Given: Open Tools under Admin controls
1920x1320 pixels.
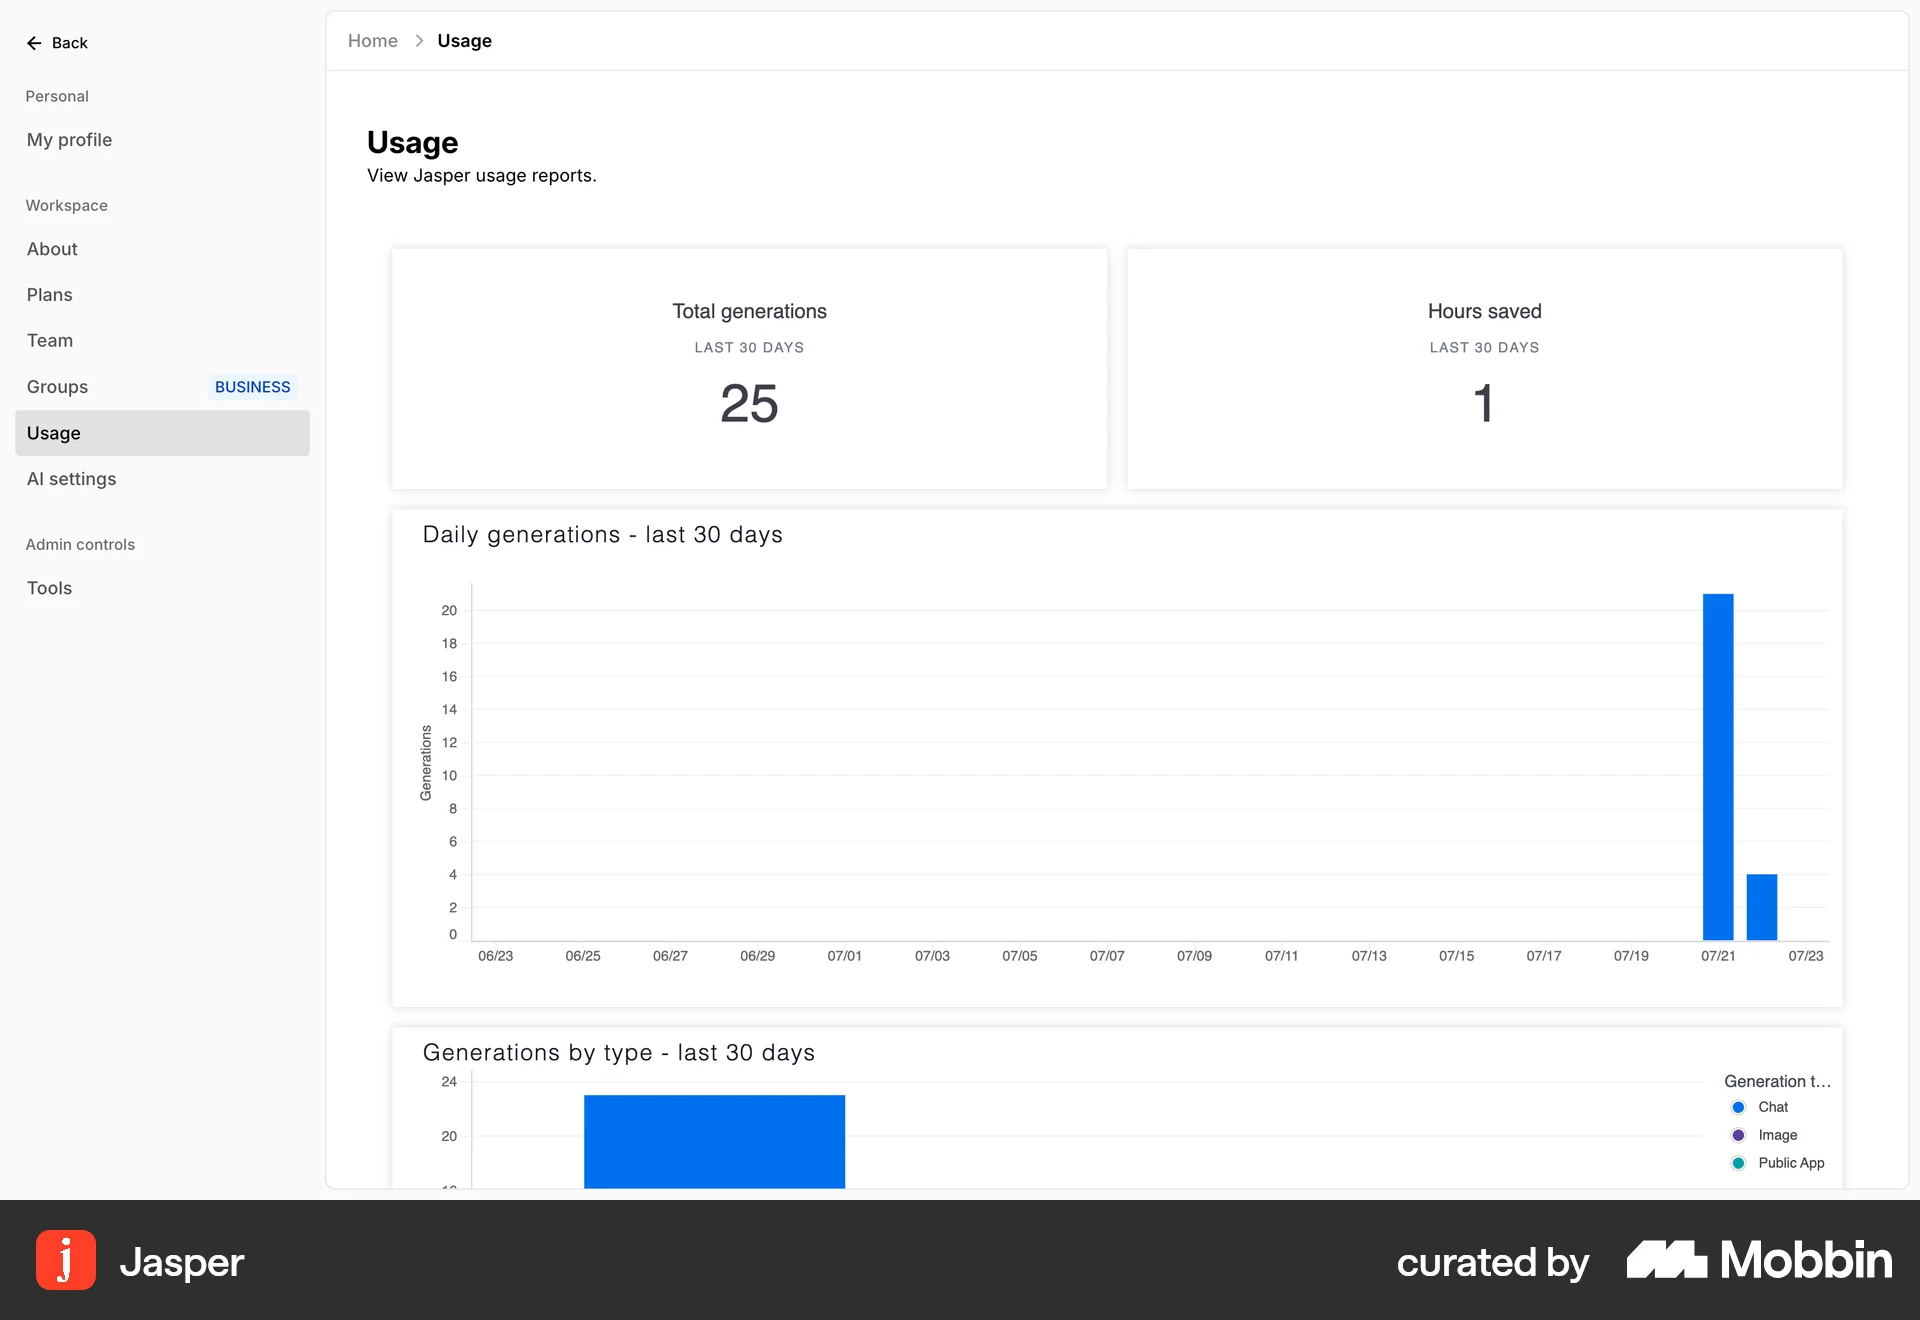Looking at the screenshot, I should [x=48, y=588].
